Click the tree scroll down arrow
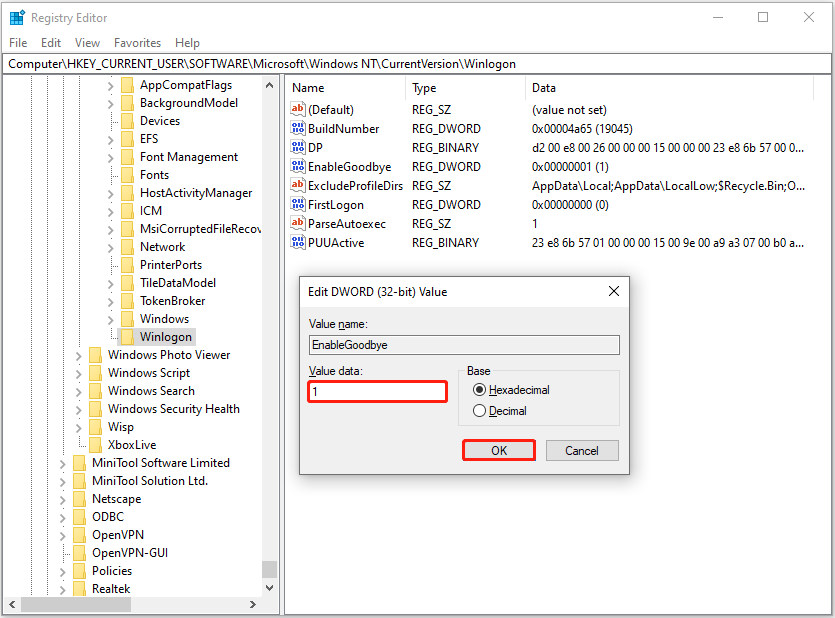Viewport: 835px width, 618px height. tap(269, 588)
